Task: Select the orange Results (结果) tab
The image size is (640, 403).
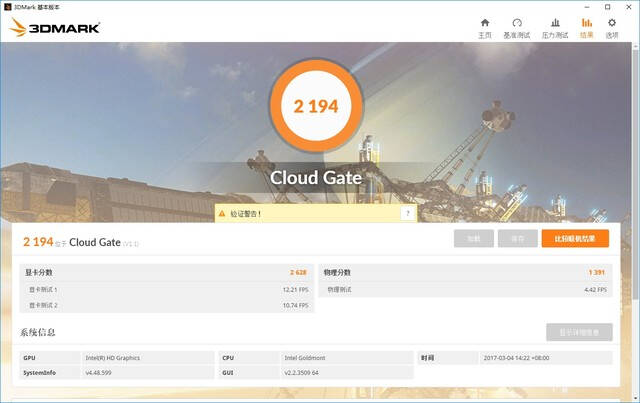Action: tap(587, 28)
